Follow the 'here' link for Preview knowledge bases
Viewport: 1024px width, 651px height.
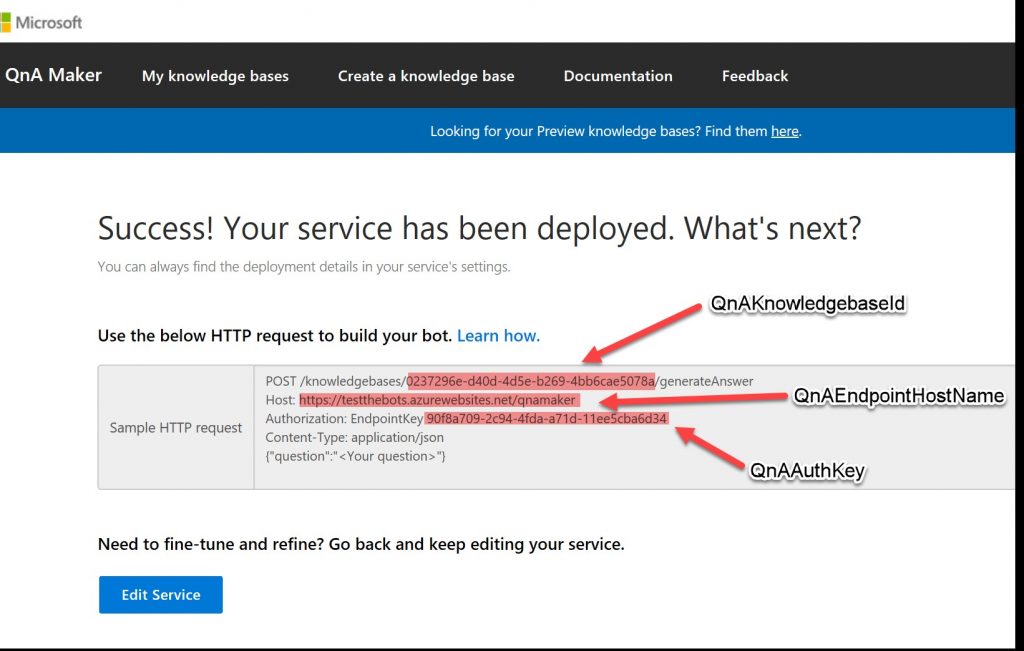tap(785, 131)
